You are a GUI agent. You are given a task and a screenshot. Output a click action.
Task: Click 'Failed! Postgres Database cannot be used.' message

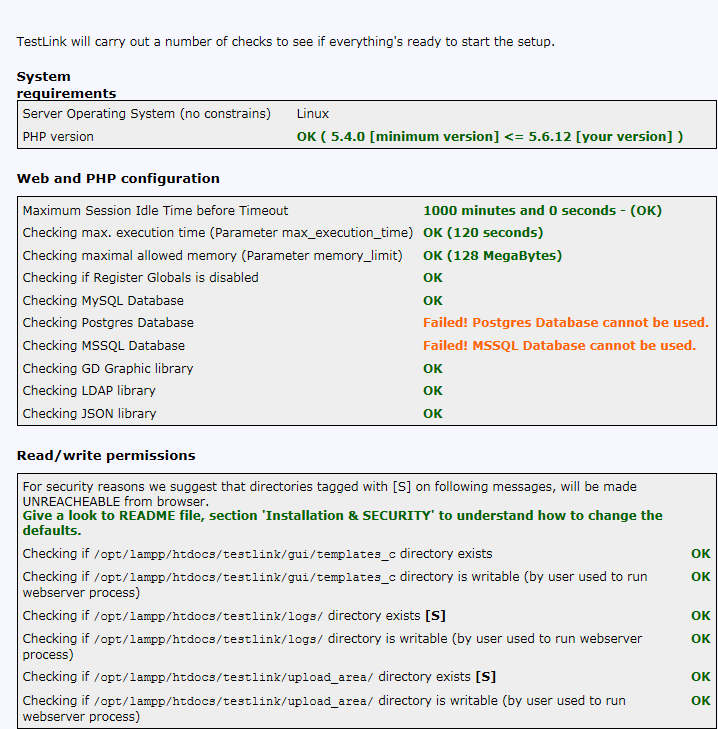pyautogui.click(x=565, y=323)
